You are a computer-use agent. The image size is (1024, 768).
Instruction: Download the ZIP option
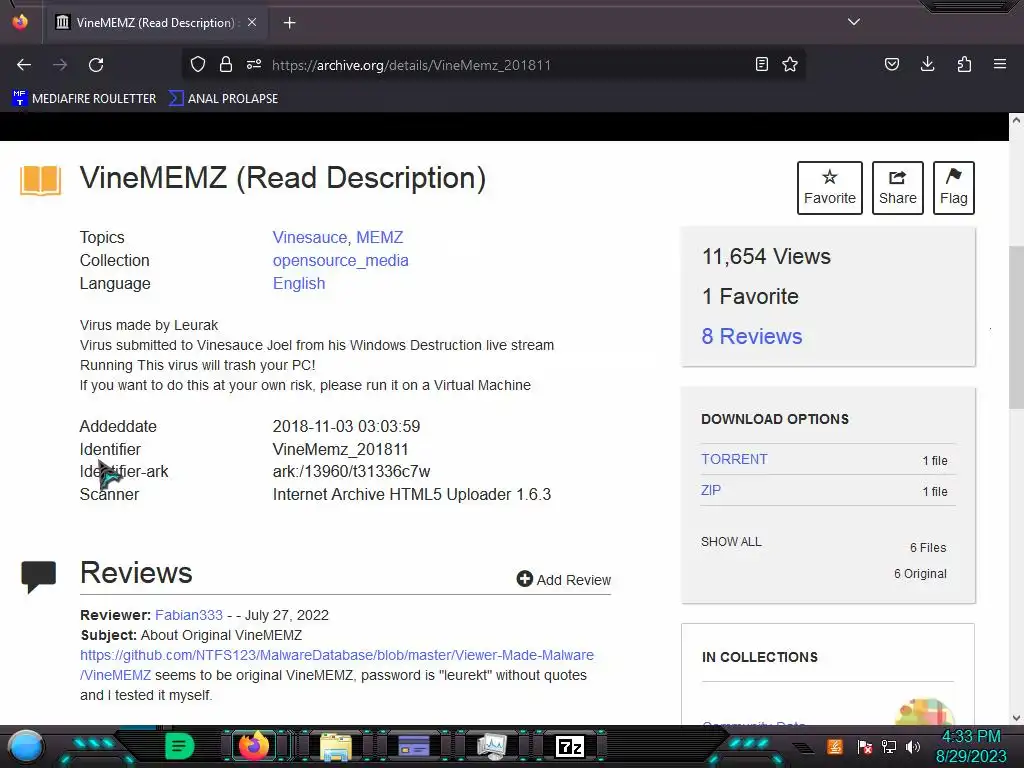711,490
